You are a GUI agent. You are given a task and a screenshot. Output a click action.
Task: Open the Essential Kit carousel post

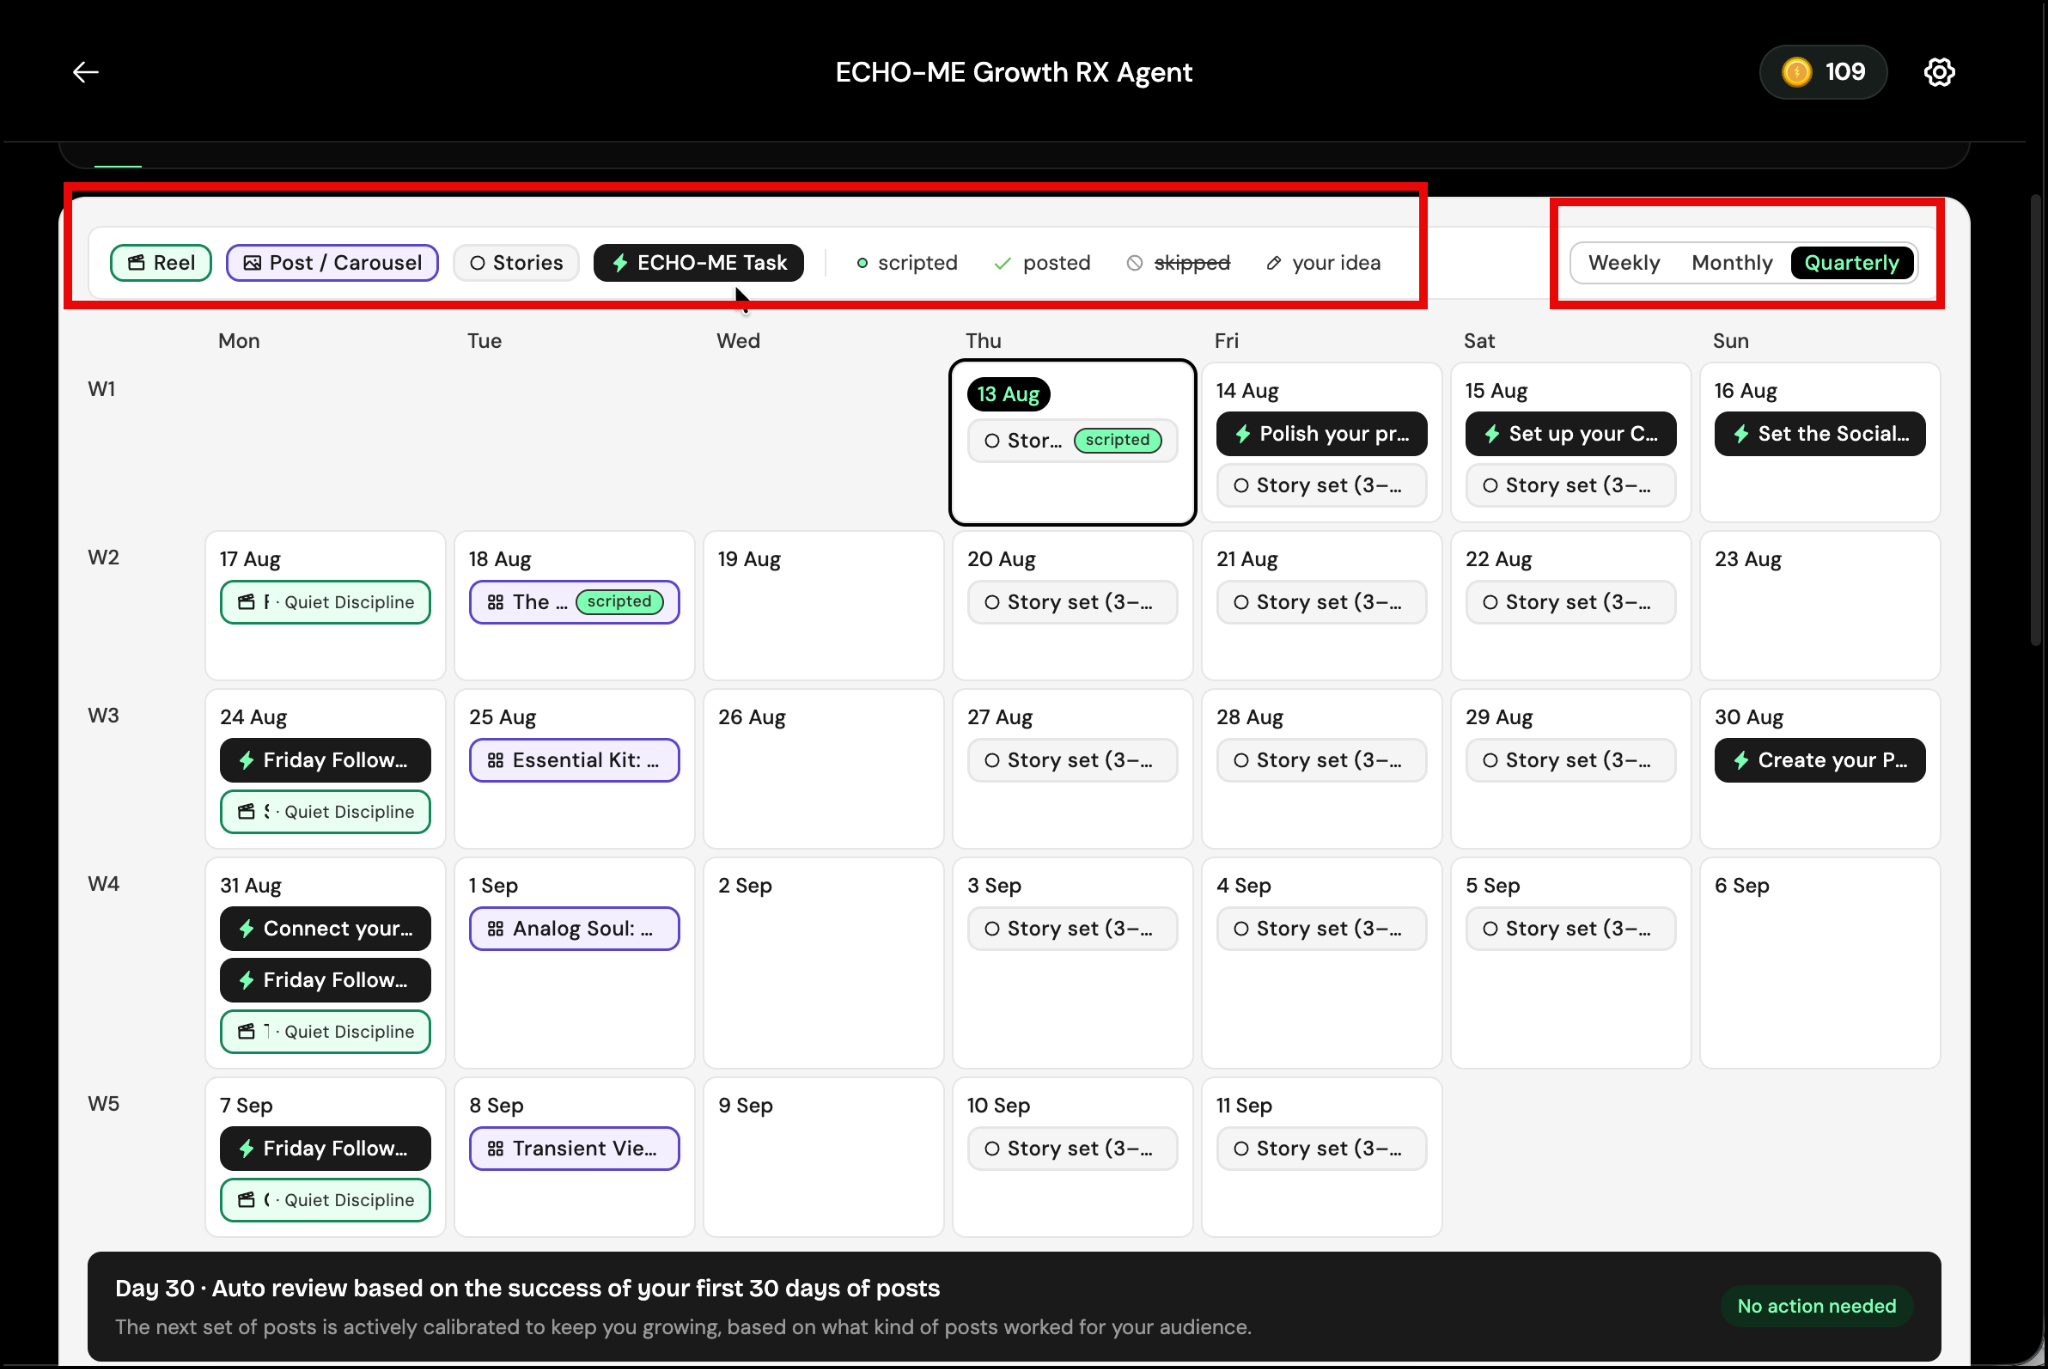[574, 760]
